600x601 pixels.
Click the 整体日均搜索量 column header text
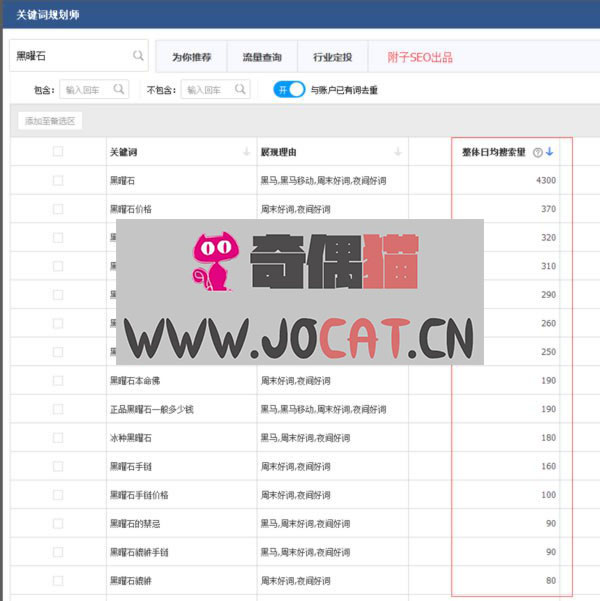tap(493, 152)
